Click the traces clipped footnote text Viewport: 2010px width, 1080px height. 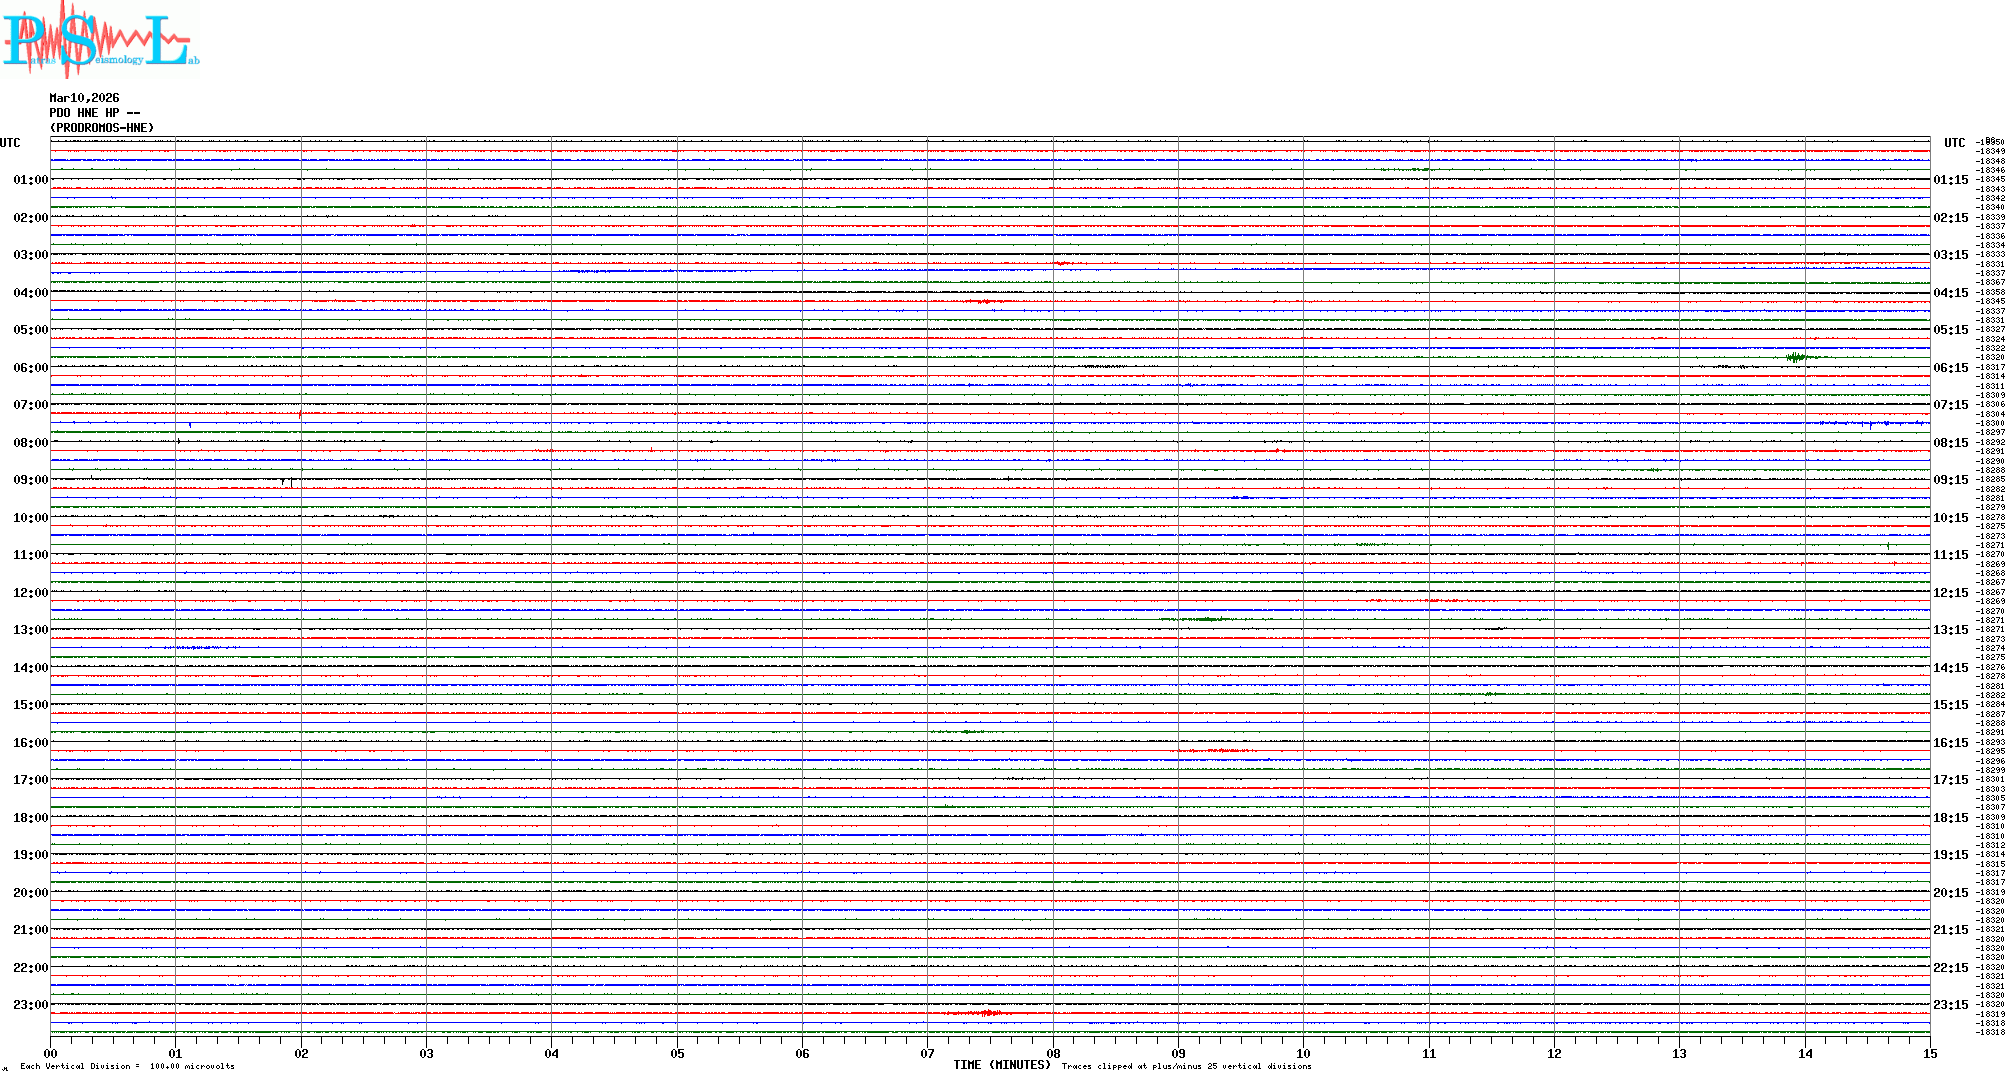pos(1186,1067)
